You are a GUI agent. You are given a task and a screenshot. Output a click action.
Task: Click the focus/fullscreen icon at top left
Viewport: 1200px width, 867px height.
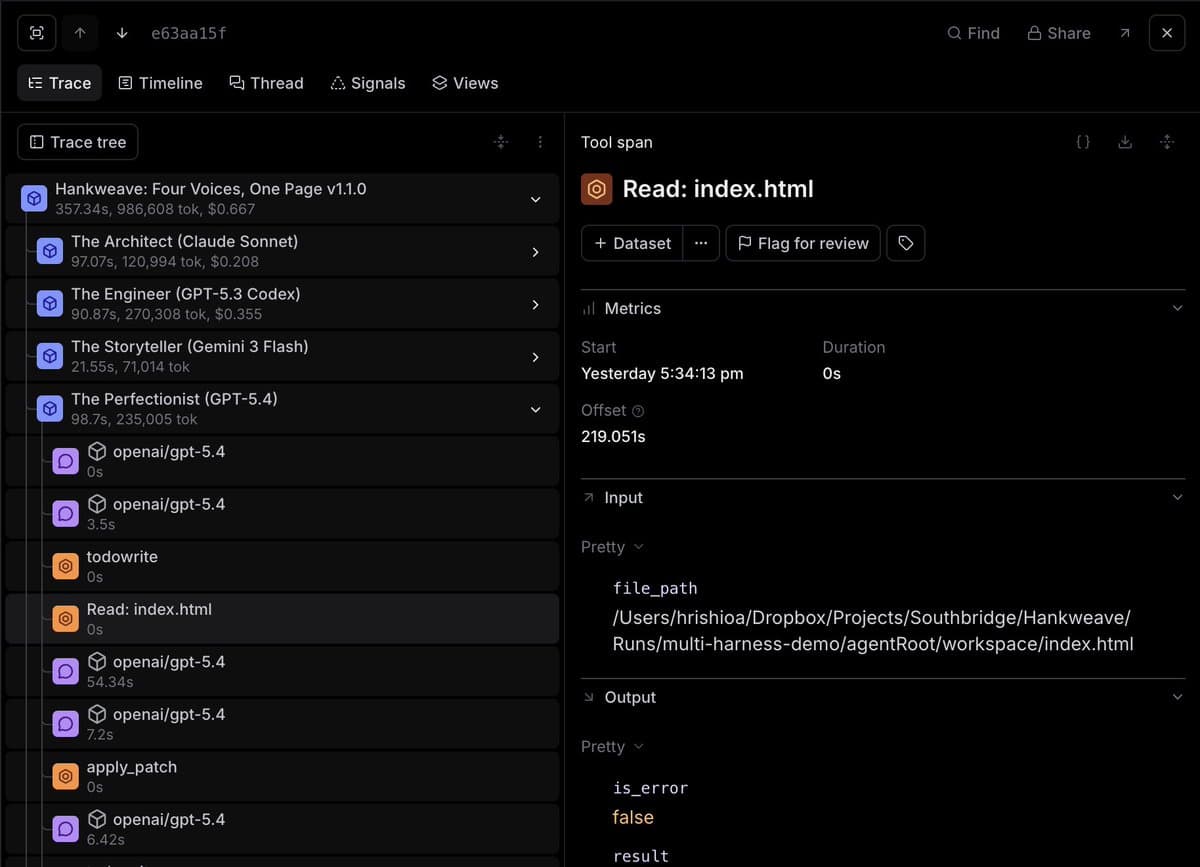pos(37,33)
